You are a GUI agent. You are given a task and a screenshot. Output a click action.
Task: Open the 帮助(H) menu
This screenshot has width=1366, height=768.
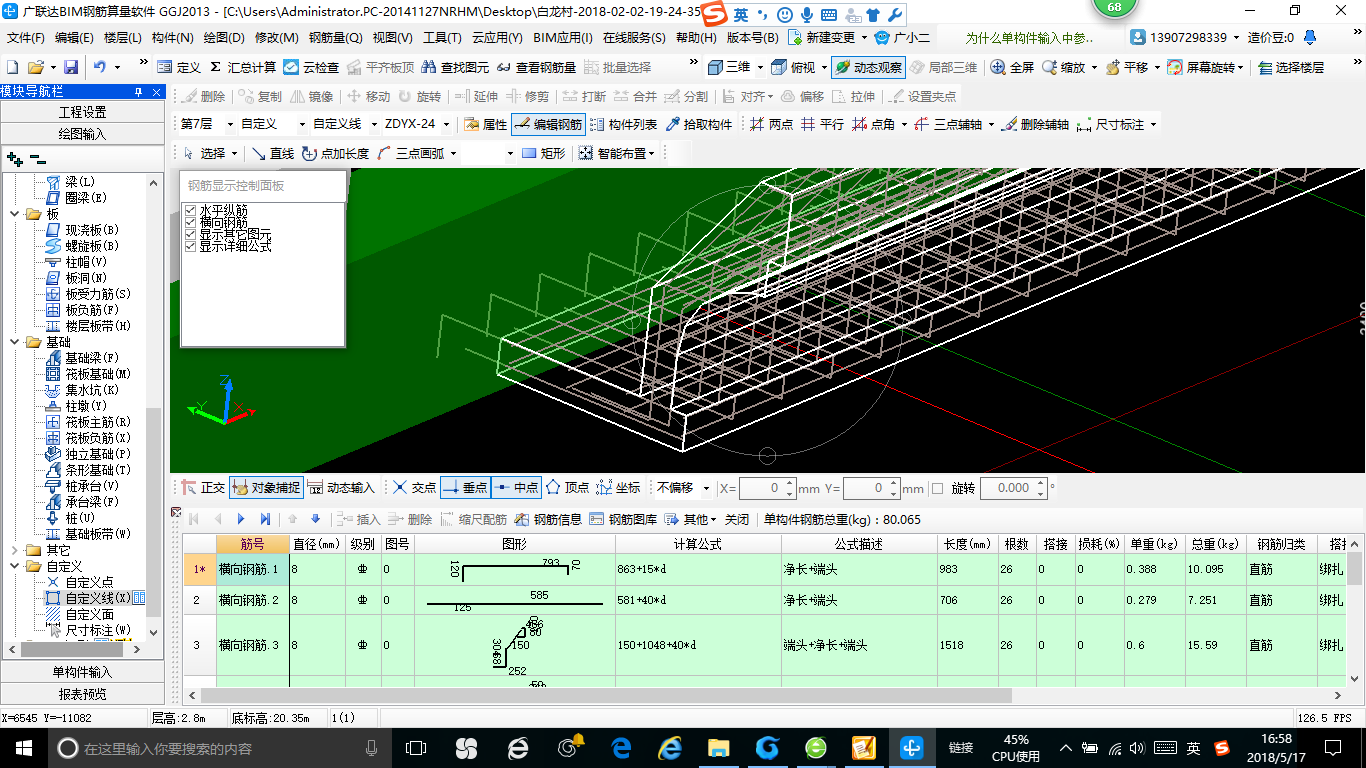coord(696,38)
